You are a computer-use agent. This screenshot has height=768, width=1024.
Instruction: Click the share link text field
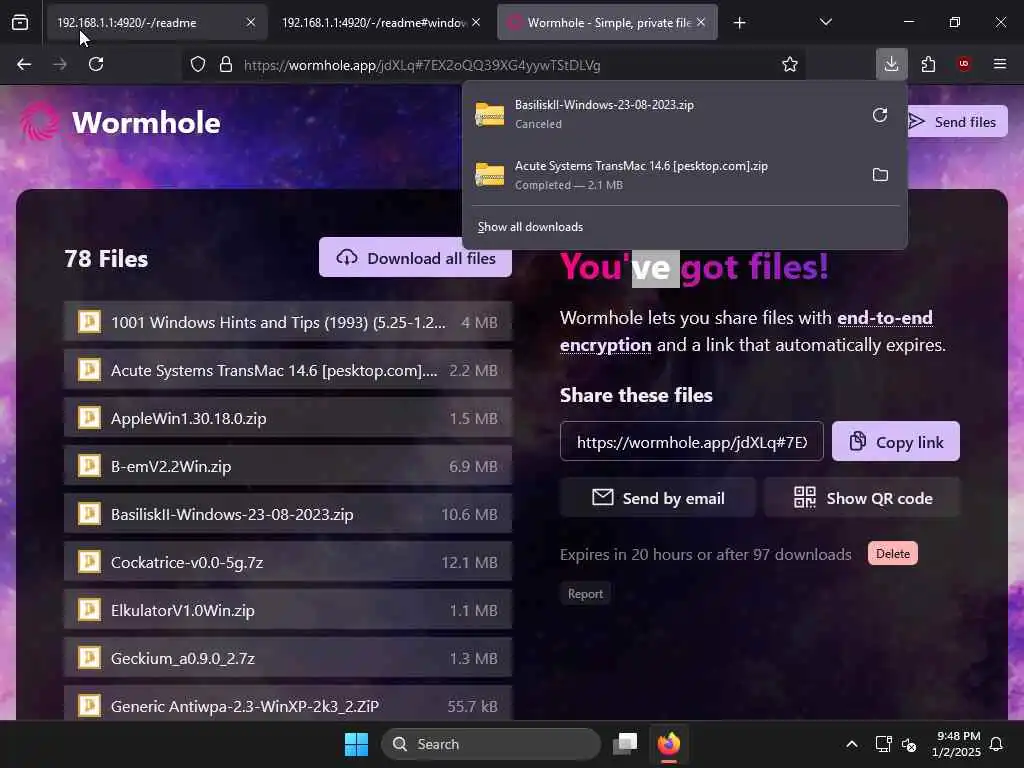pyautogui.click(x=692, y=442)
